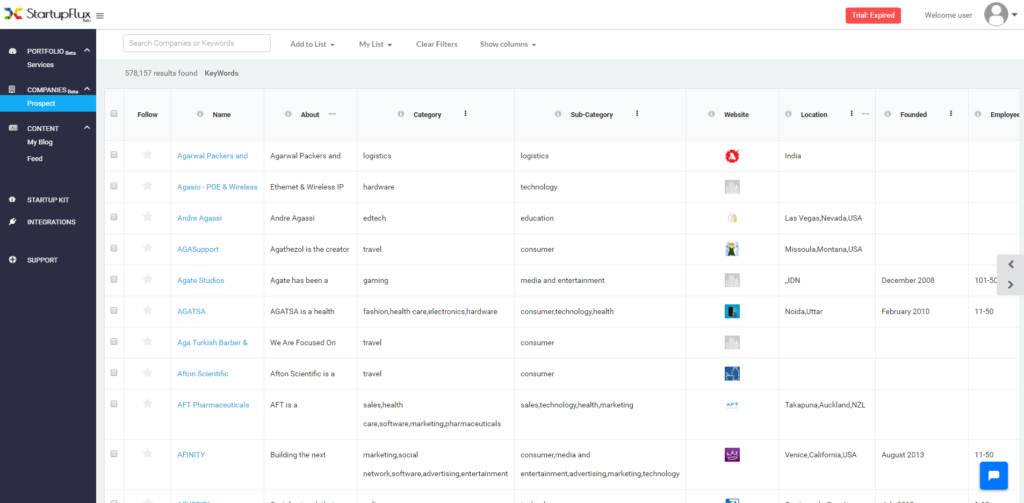
Task: Open the chat support bubble
Action: 993,476
